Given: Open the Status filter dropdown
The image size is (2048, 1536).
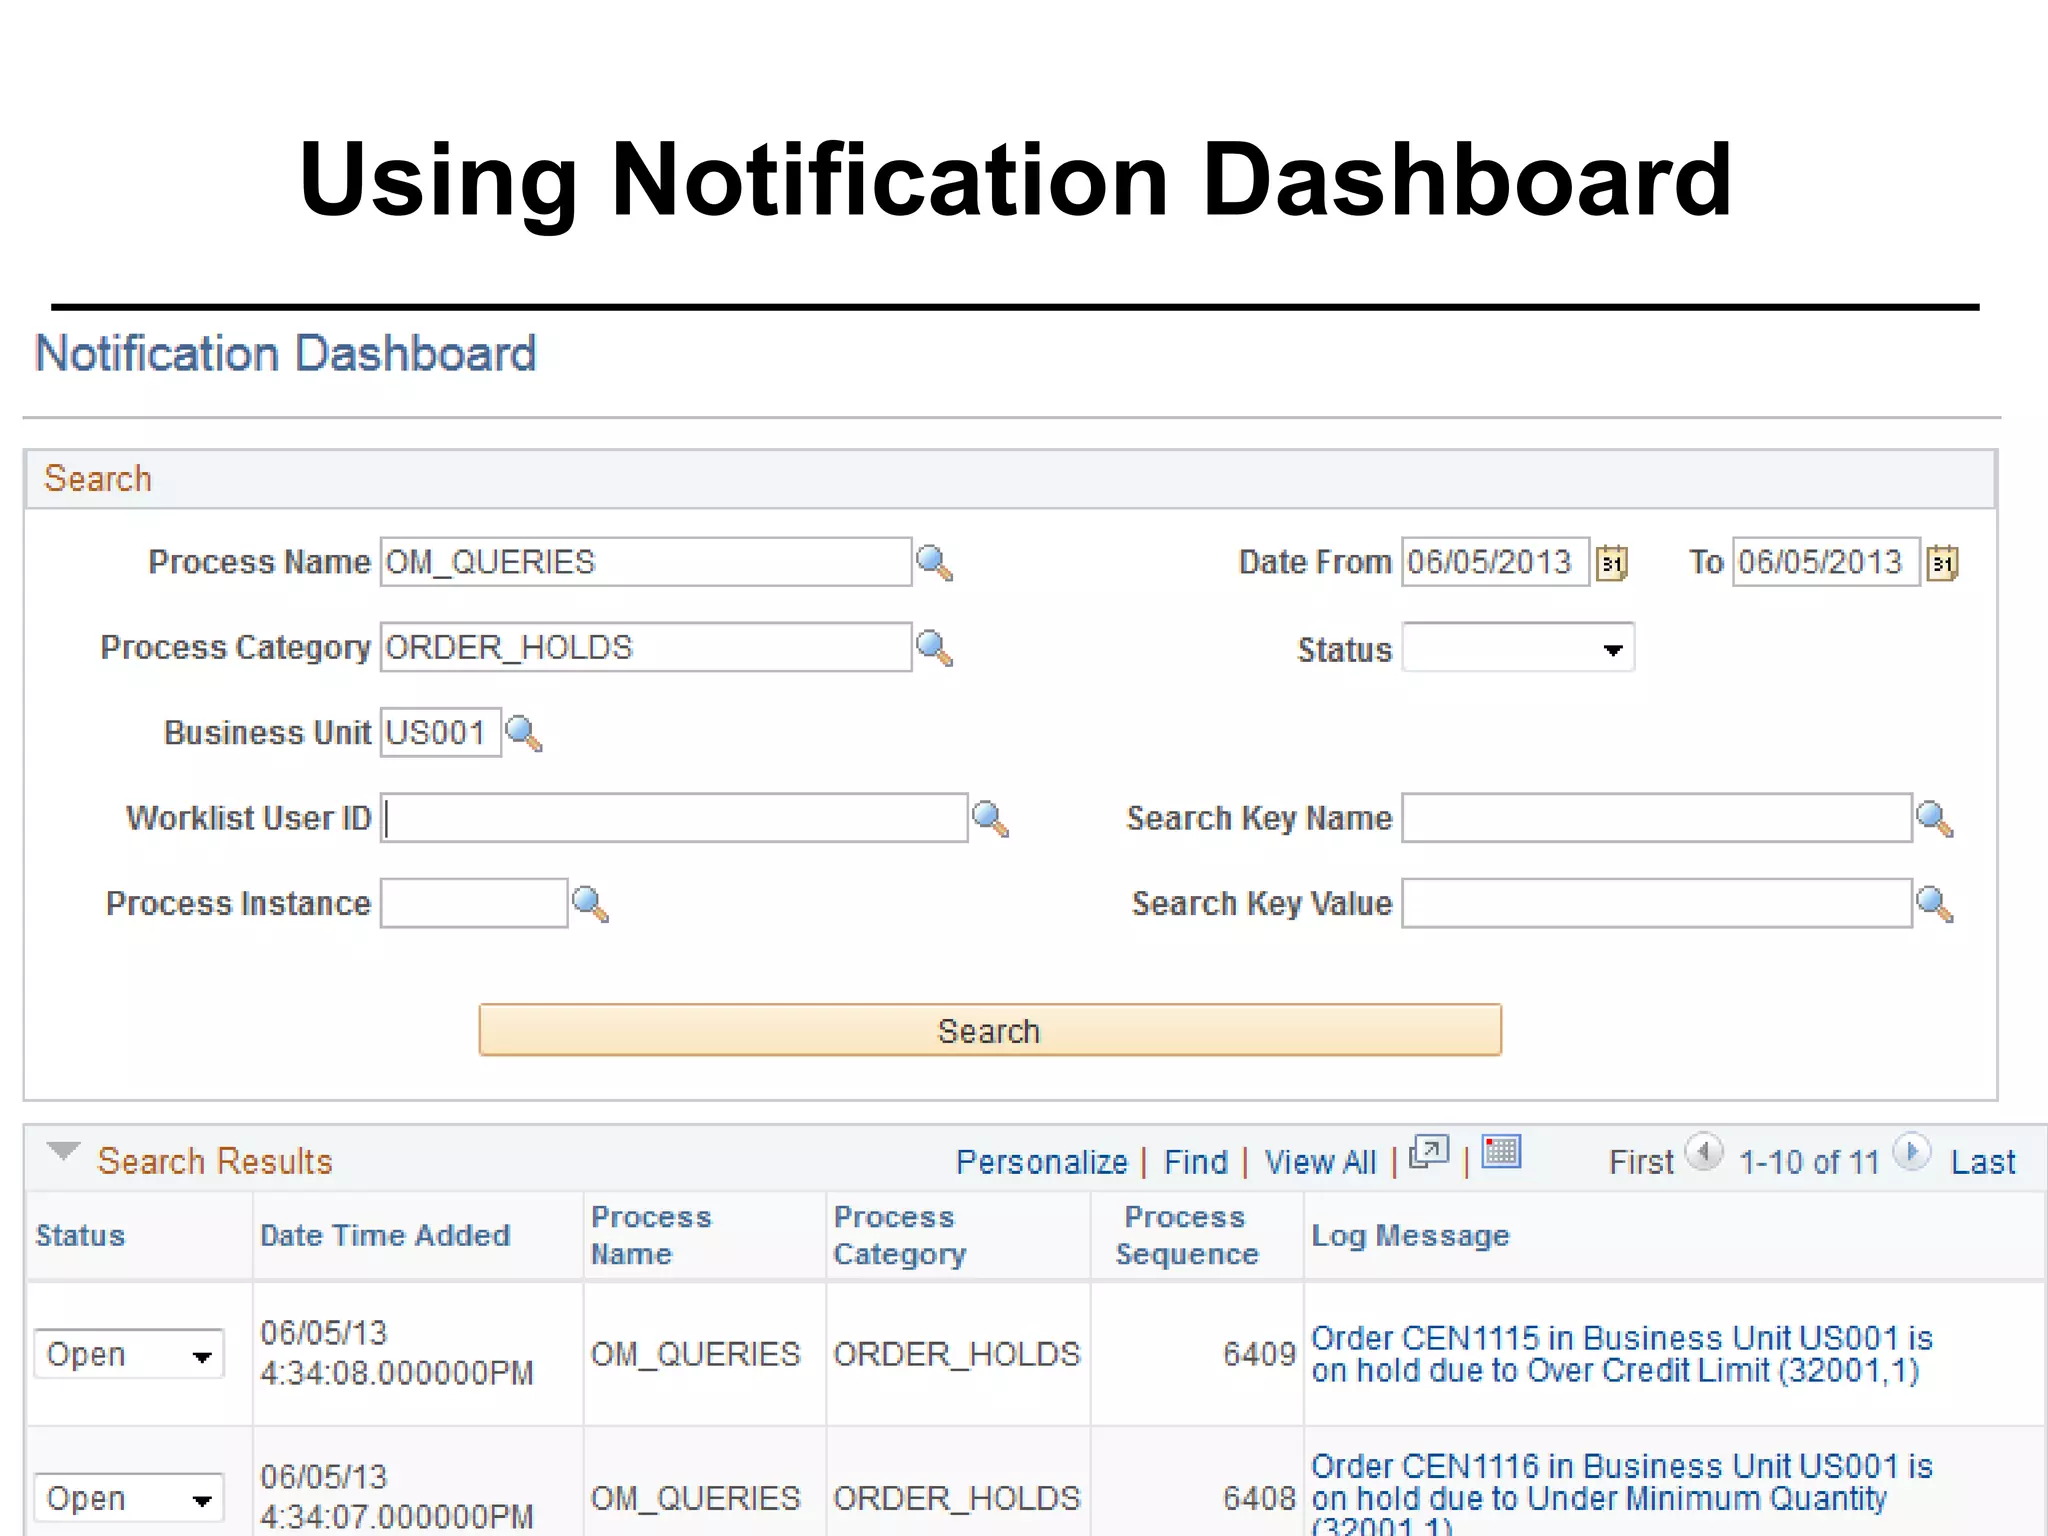Looking at the screenshot, I should click(x=1518, y=648).
